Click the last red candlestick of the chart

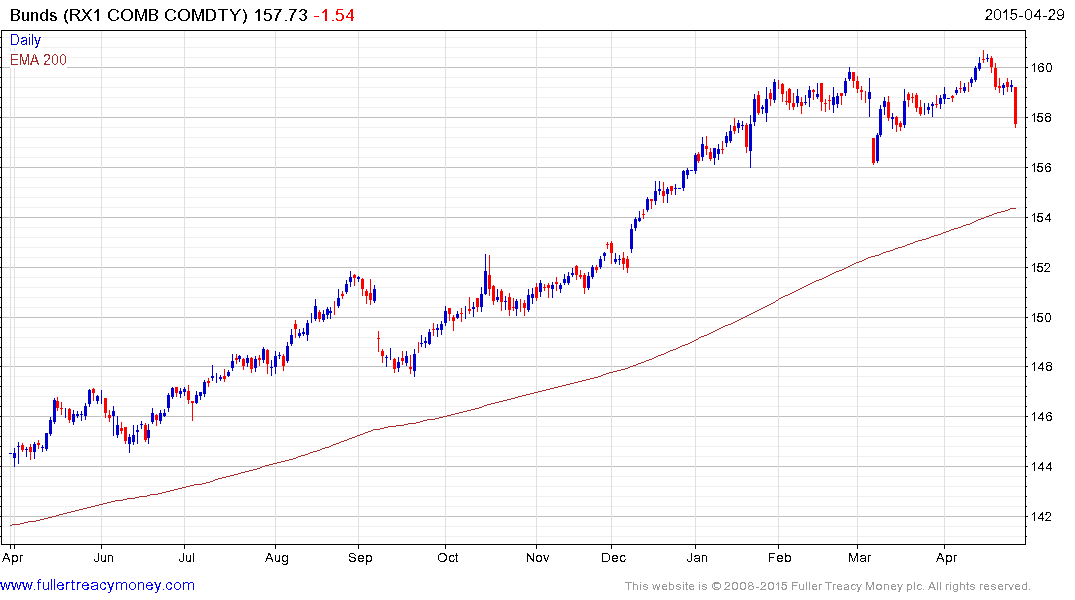click(1015, 106)
